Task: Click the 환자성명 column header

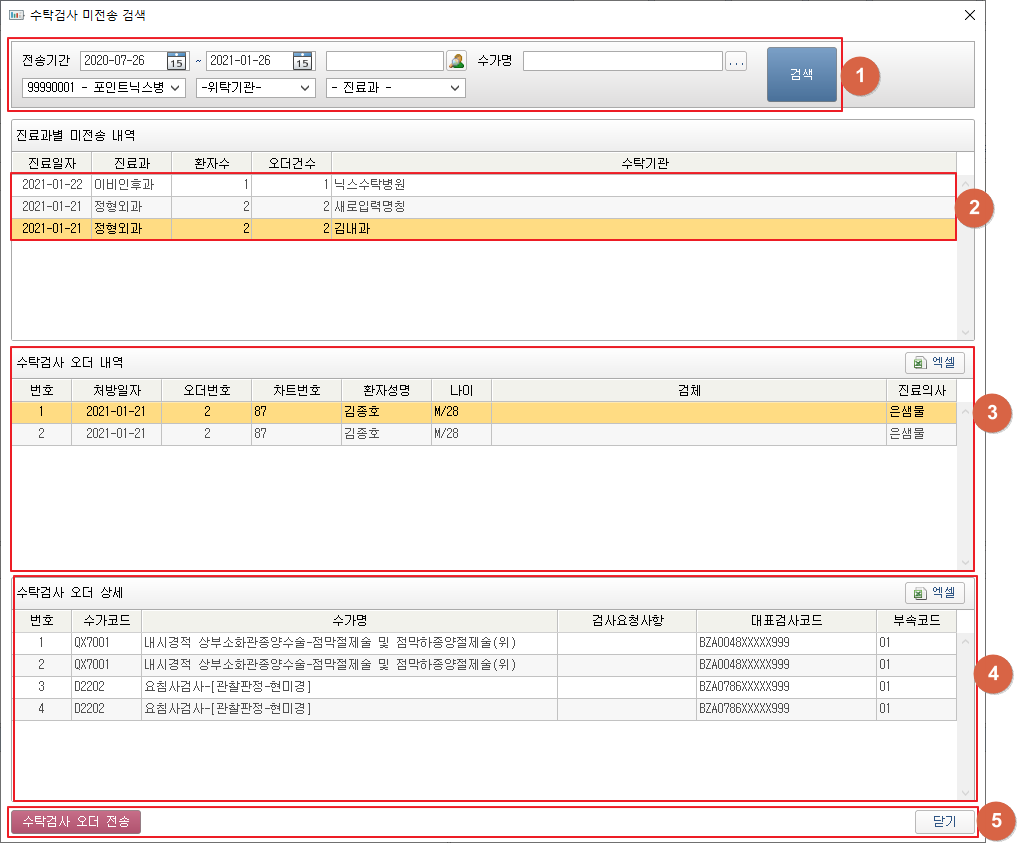Action: 385,389
